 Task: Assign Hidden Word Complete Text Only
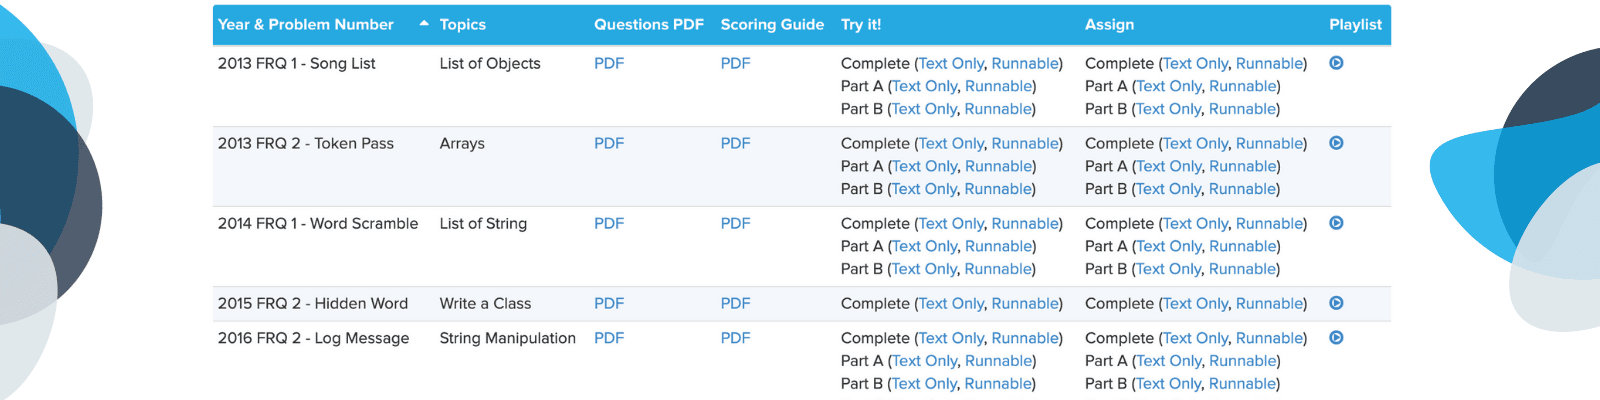1196,303
